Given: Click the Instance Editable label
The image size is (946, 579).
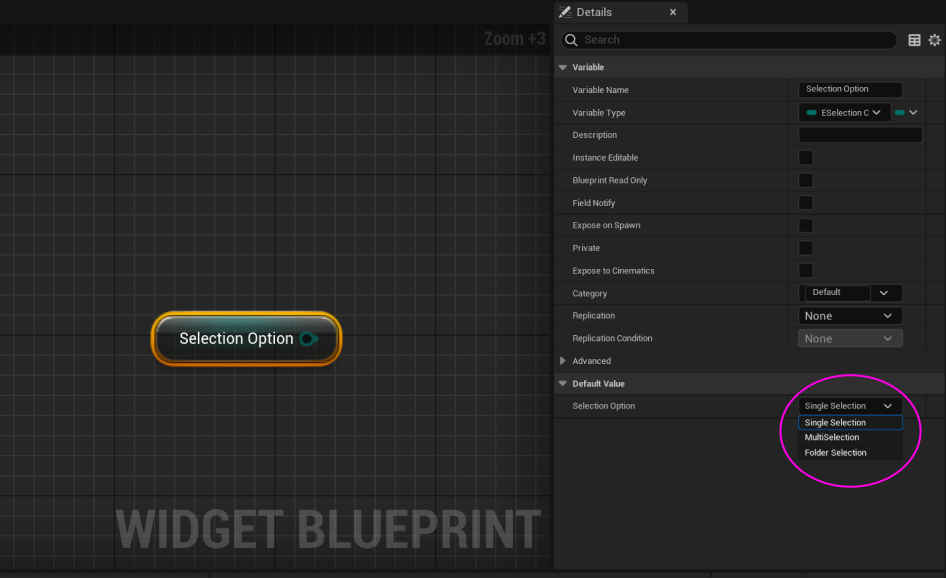Looking at the screenshot, I should [x=605, y=158].
